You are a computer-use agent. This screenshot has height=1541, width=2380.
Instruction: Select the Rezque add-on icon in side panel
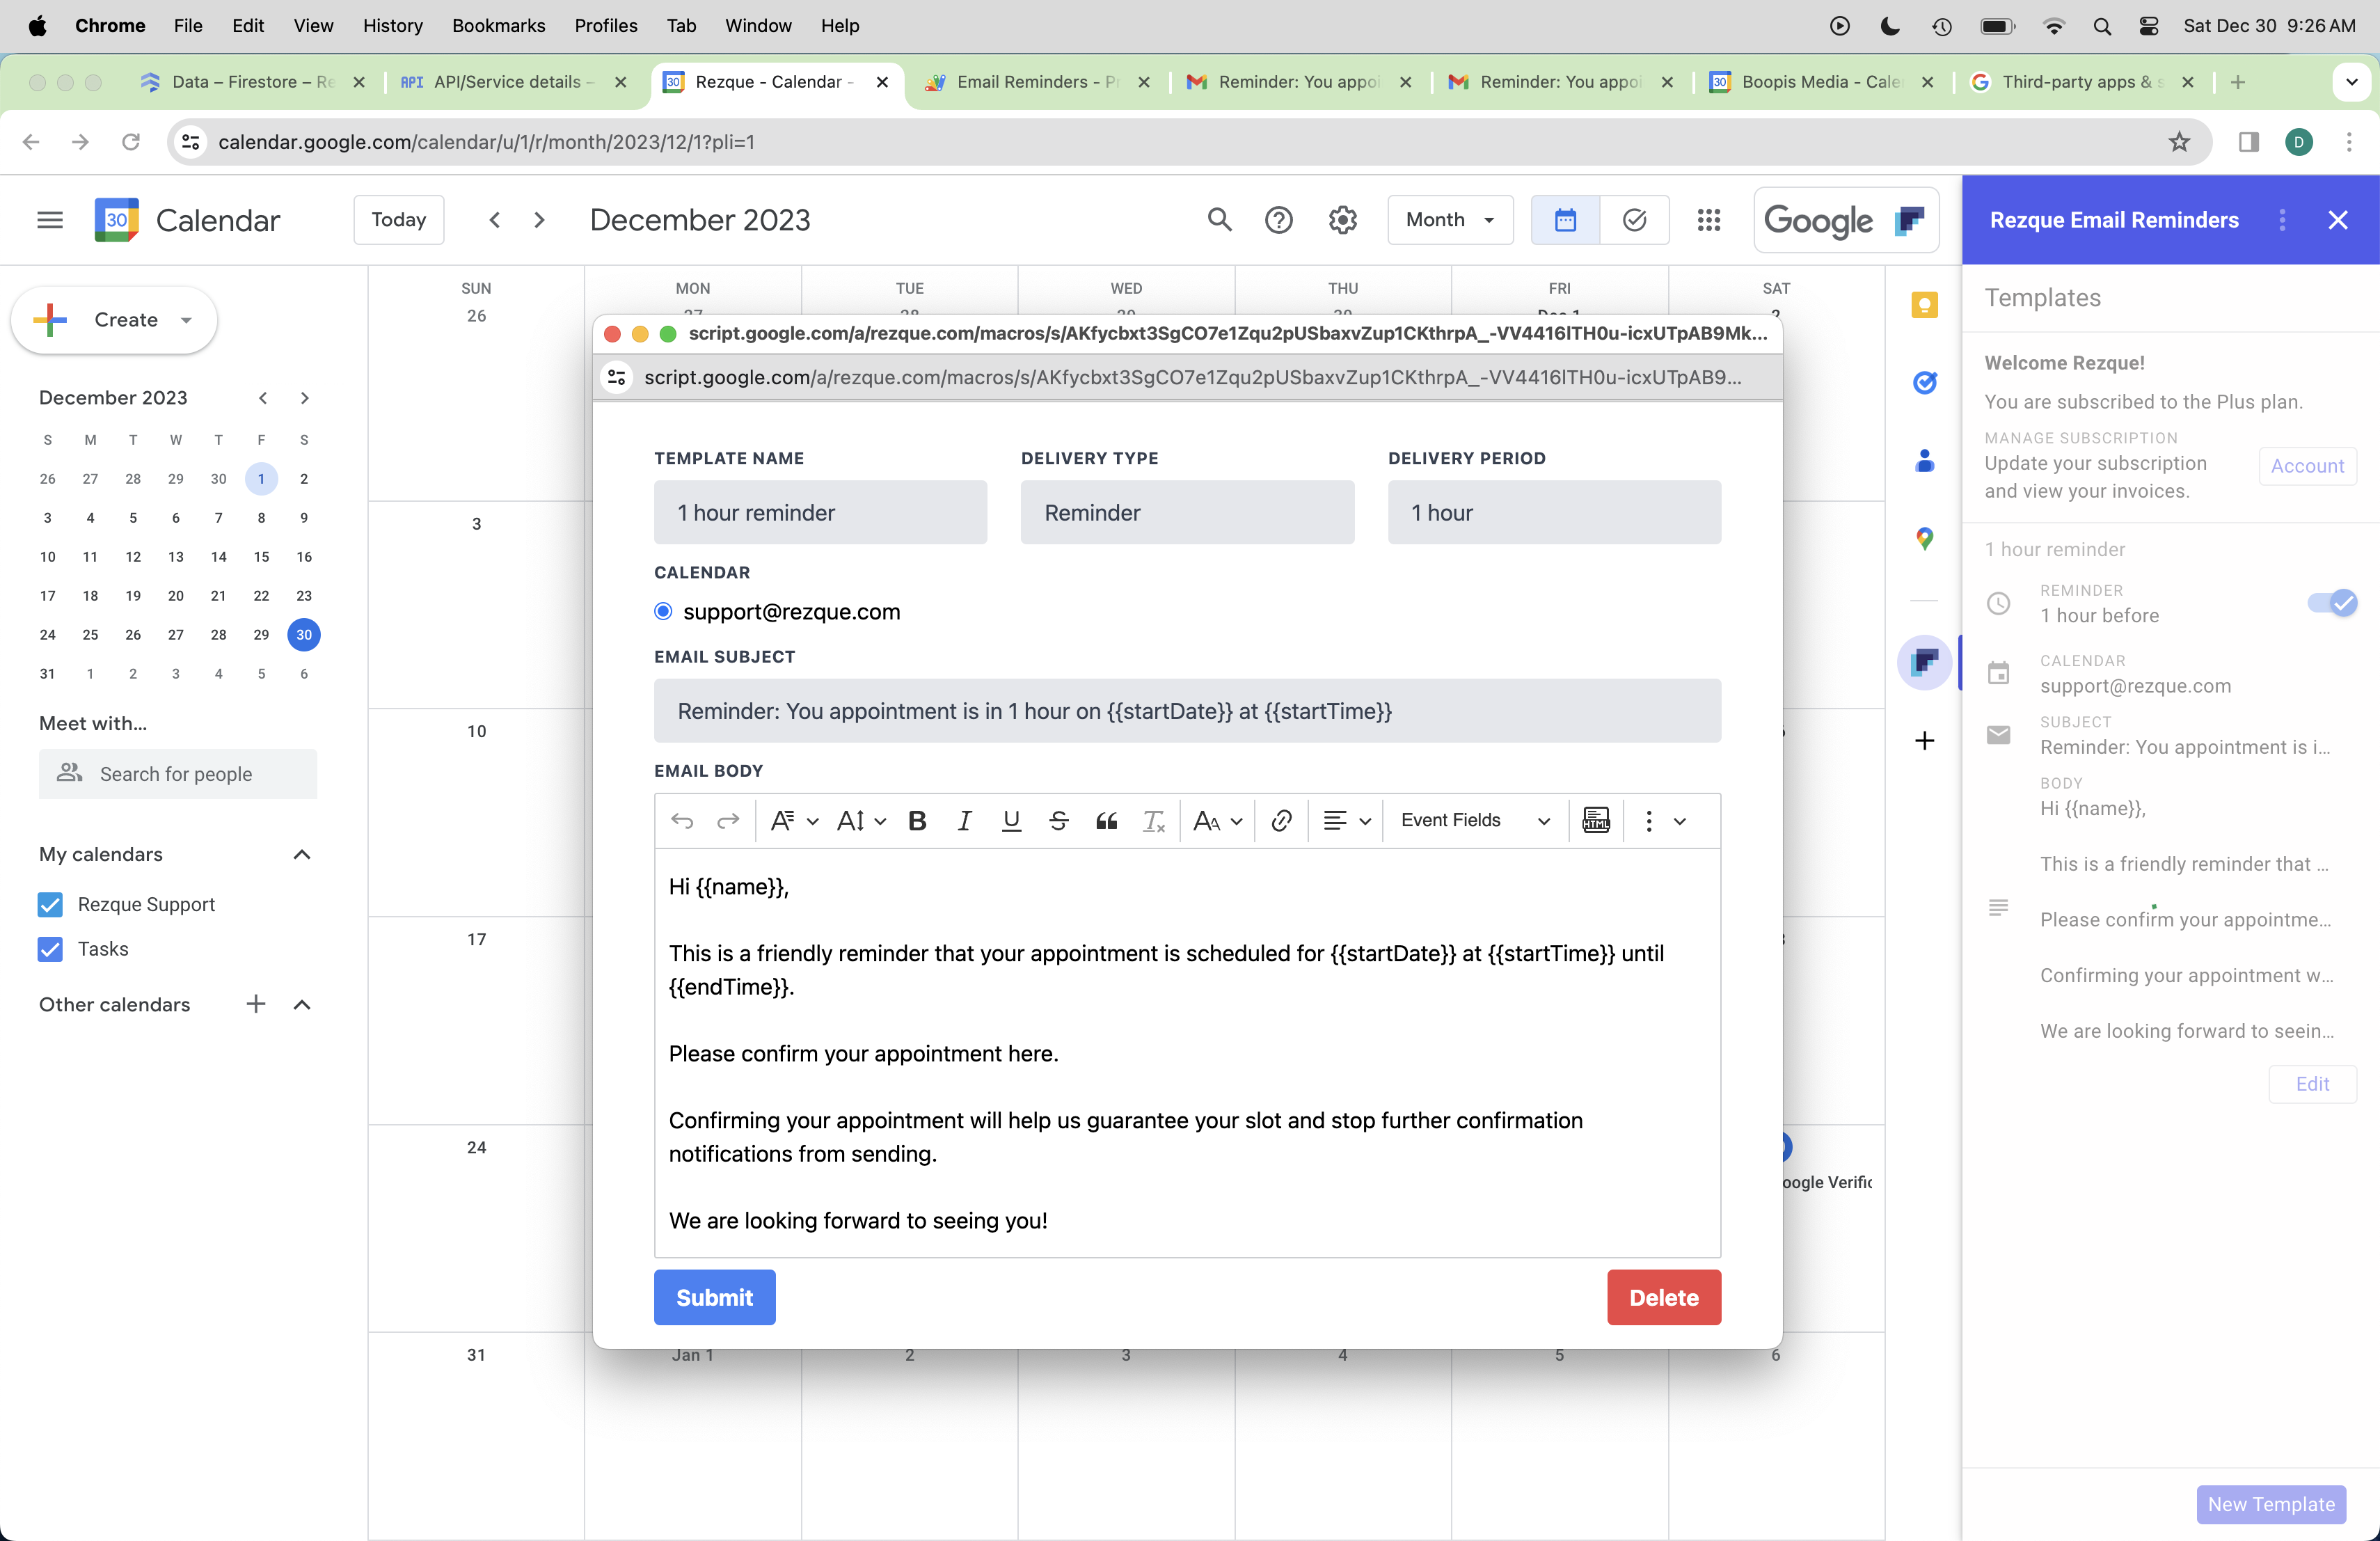click(x=1924, y=662)
